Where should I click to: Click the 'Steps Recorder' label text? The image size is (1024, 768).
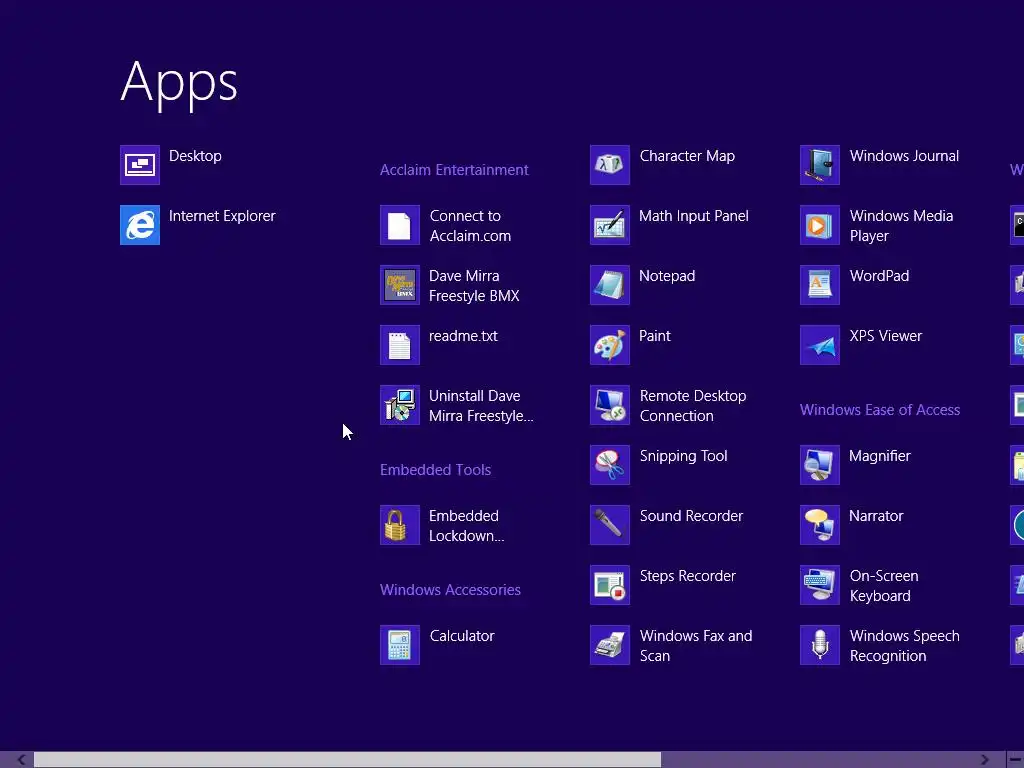pyautogui.click(x=688, y=576)
